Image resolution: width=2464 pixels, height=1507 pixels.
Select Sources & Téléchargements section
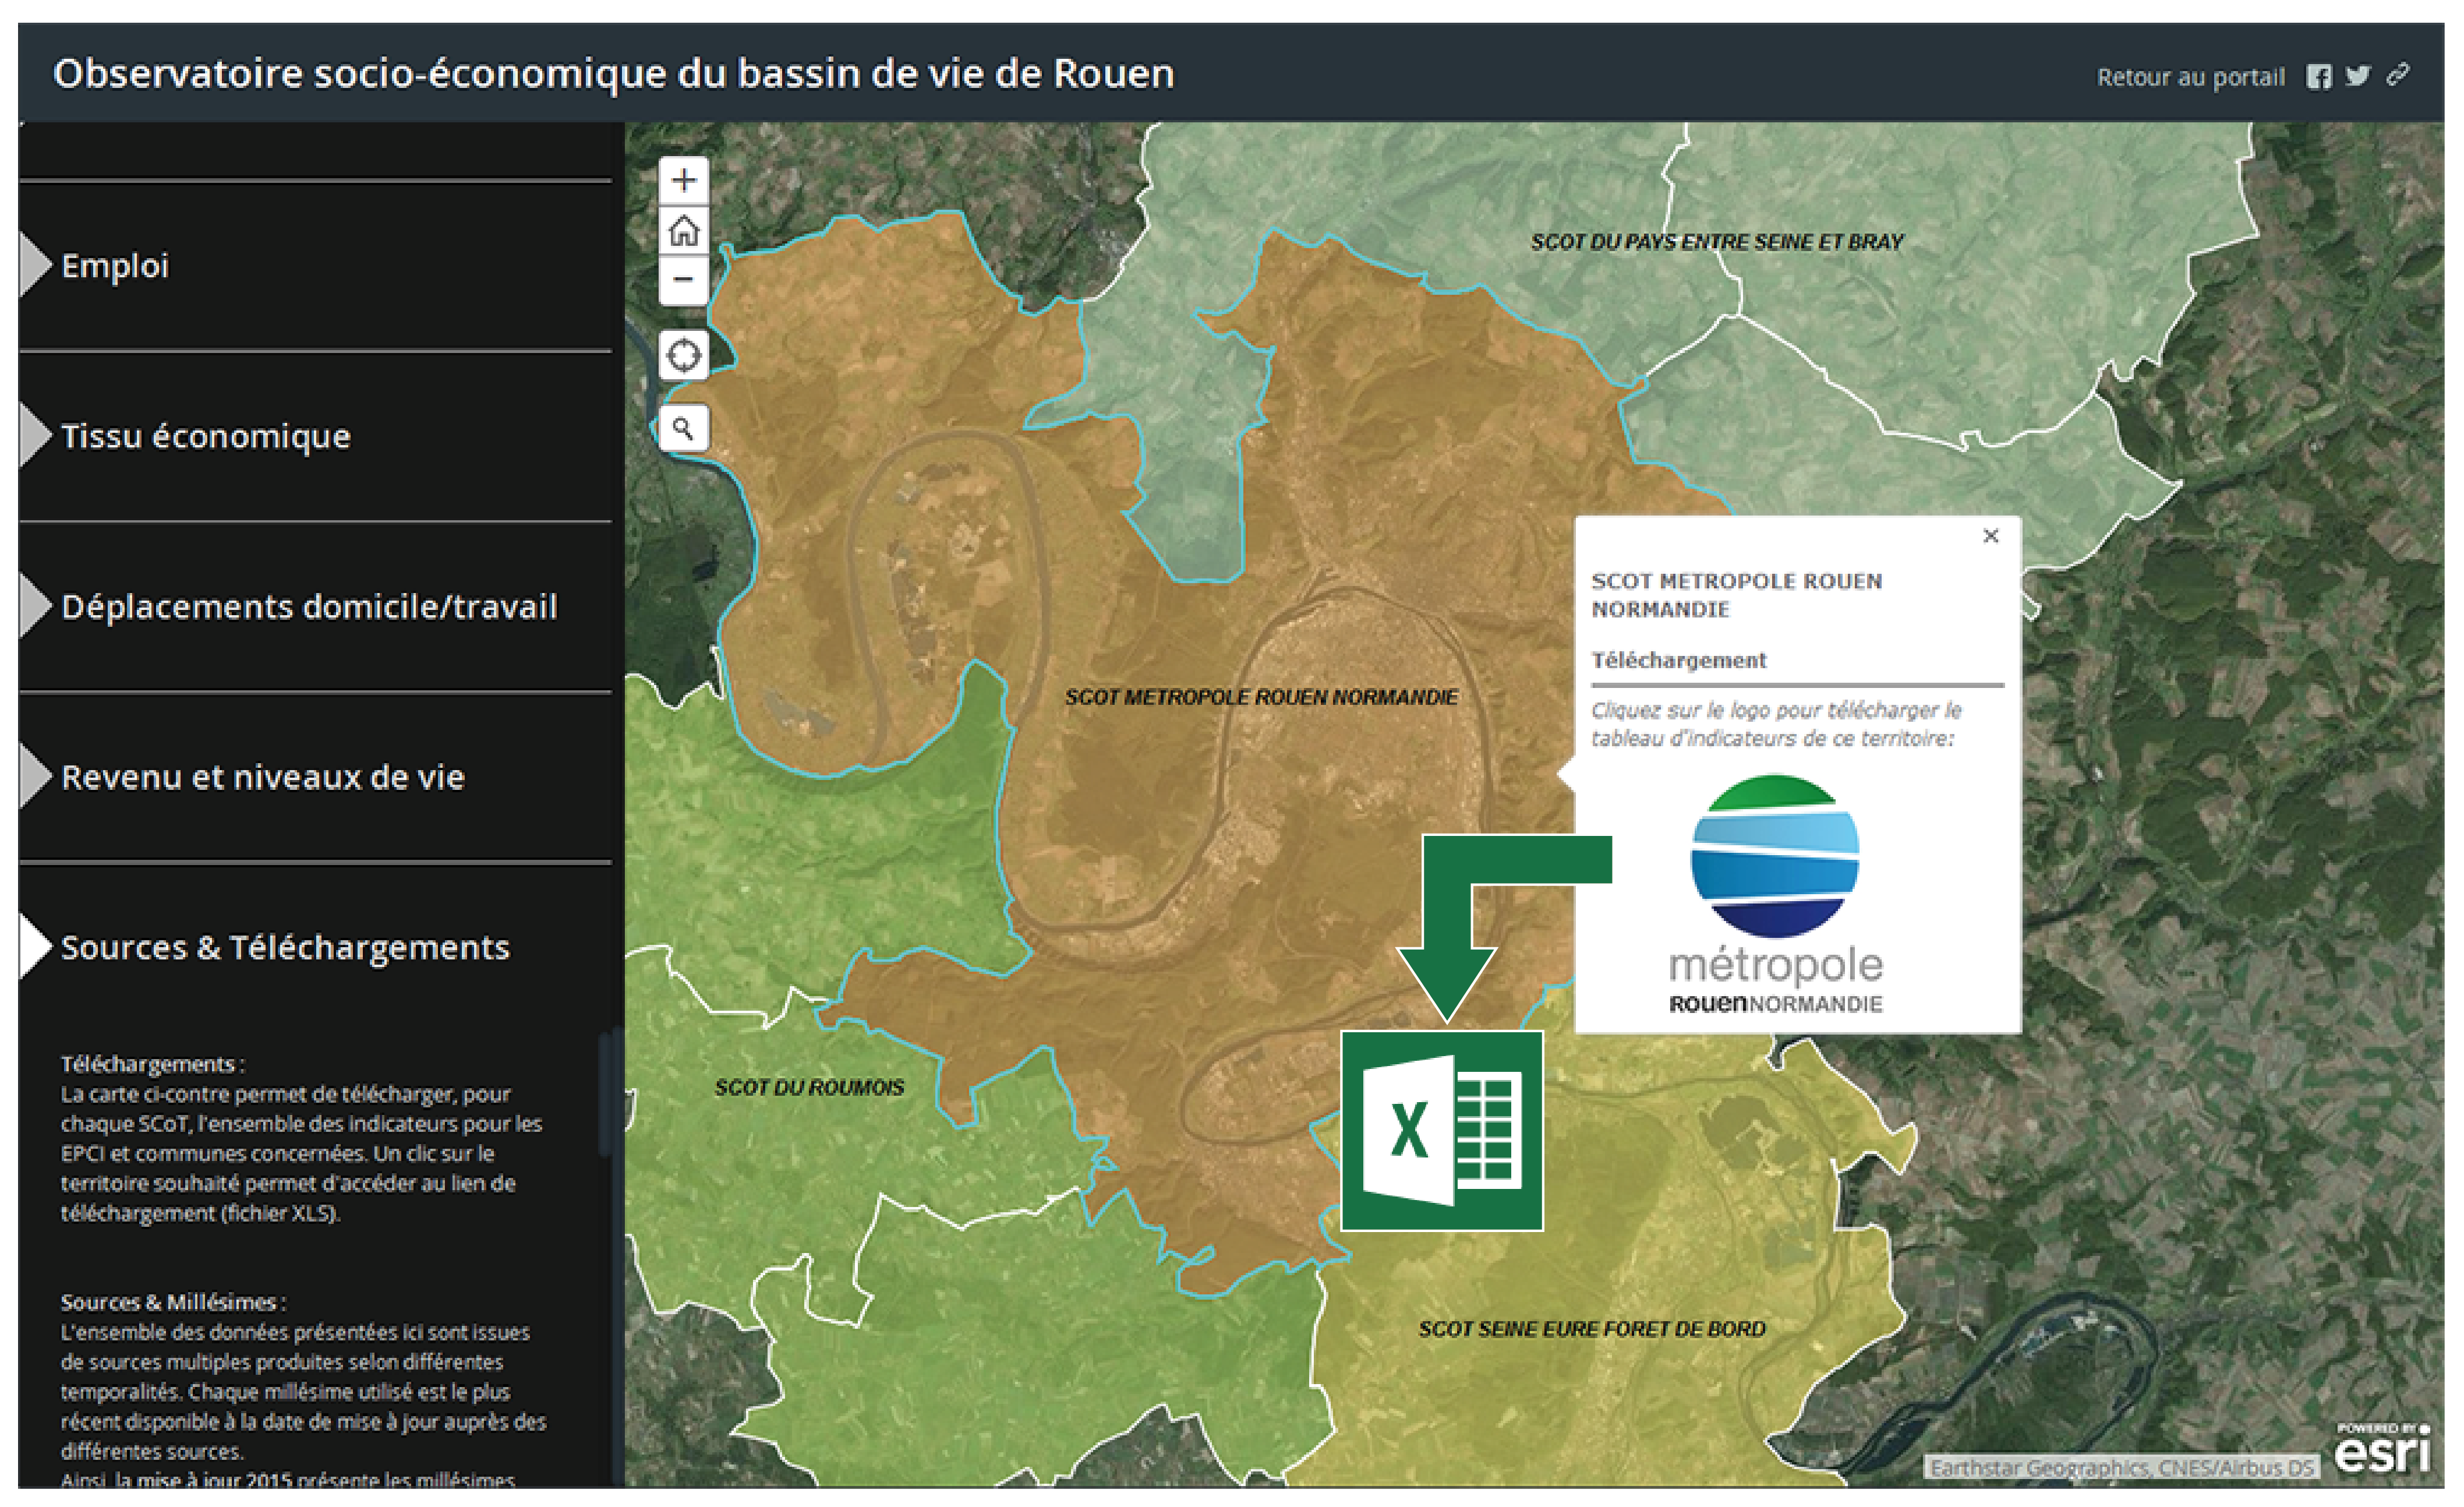point(315,947)
